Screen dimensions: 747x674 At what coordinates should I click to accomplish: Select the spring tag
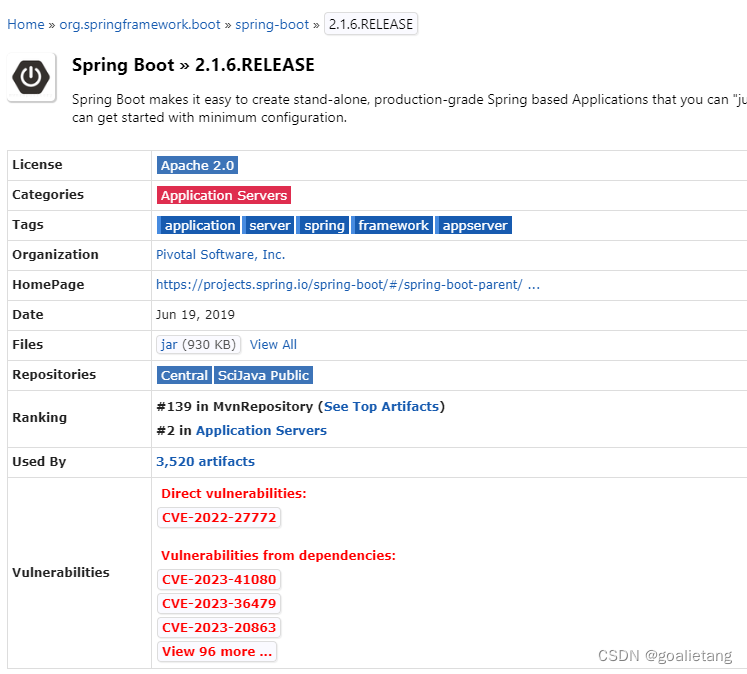click(x=323, y=225)
